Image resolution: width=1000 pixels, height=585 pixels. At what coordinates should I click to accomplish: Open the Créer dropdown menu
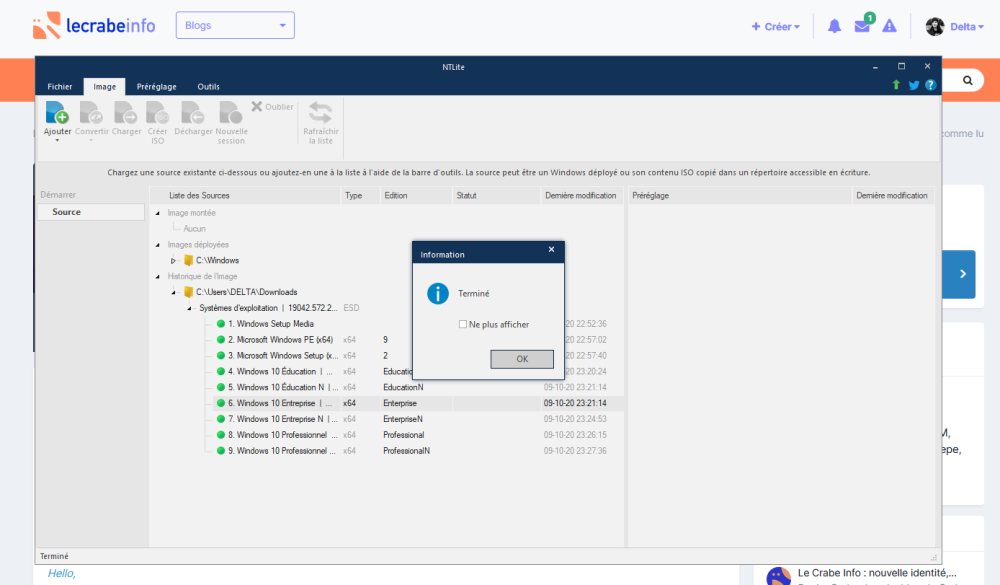[x=776, y=27]
